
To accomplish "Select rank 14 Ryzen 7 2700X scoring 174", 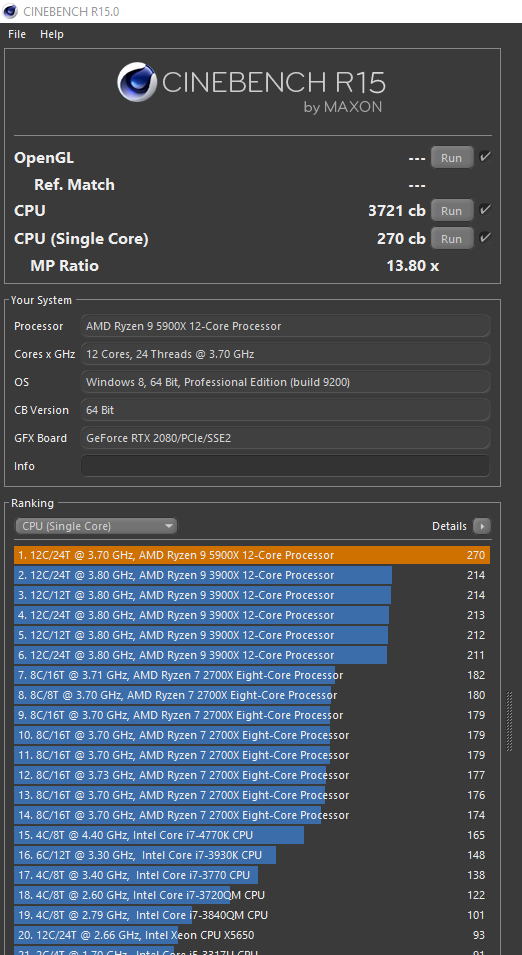I will click(x=252, y=816).
